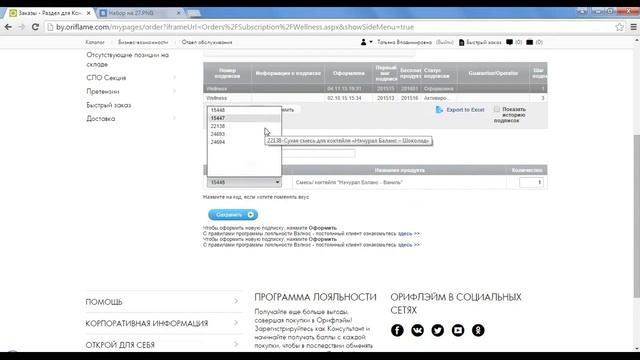Click the quantity input field
This screenshot has height=360, width=640.
pyautogui.click(x=531, y=182)
